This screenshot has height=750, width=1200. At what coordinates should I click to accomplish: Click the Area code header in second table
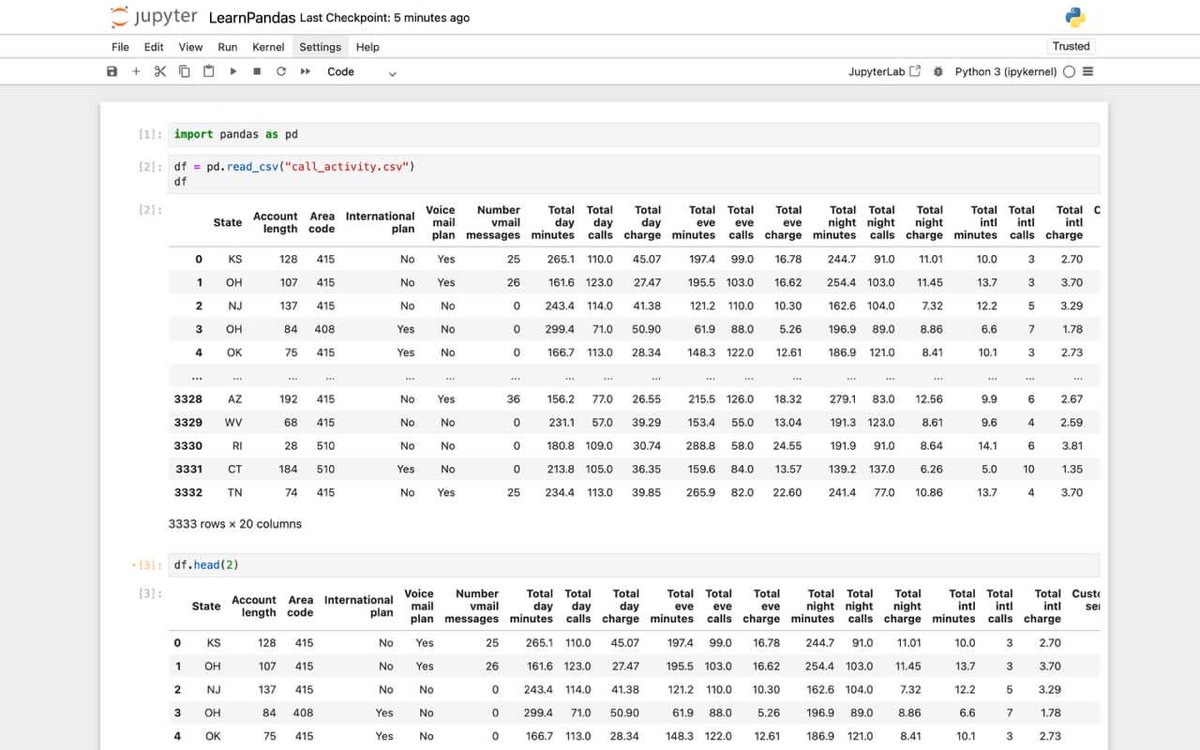300,606
